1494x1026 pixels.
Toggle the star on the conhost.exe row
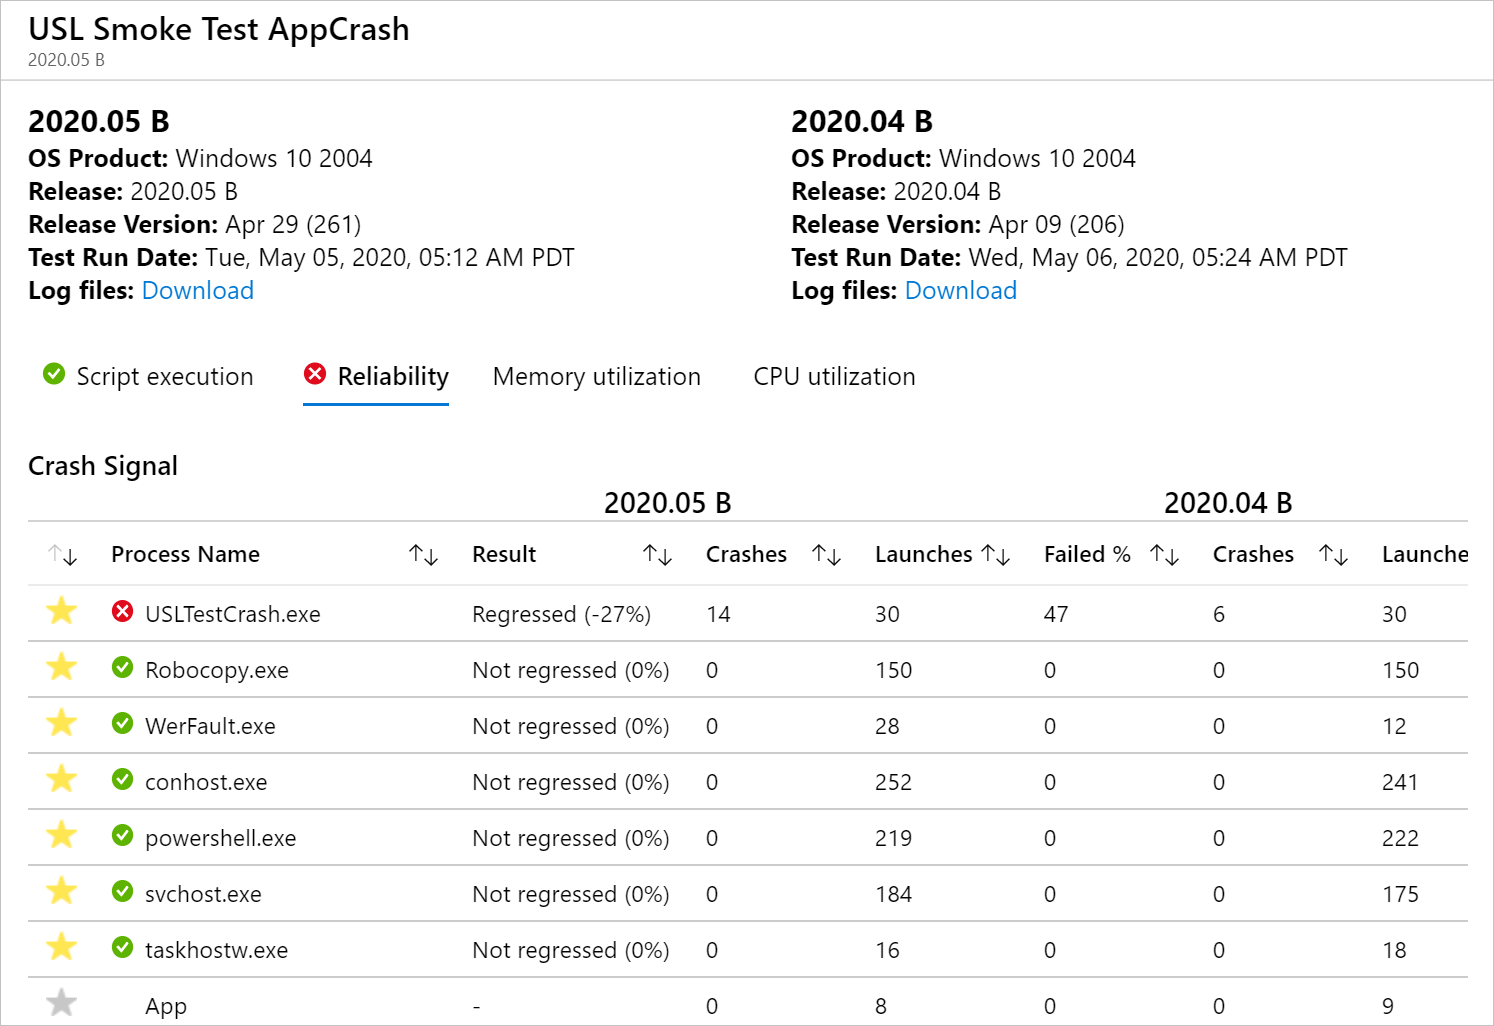click(61, 781)
